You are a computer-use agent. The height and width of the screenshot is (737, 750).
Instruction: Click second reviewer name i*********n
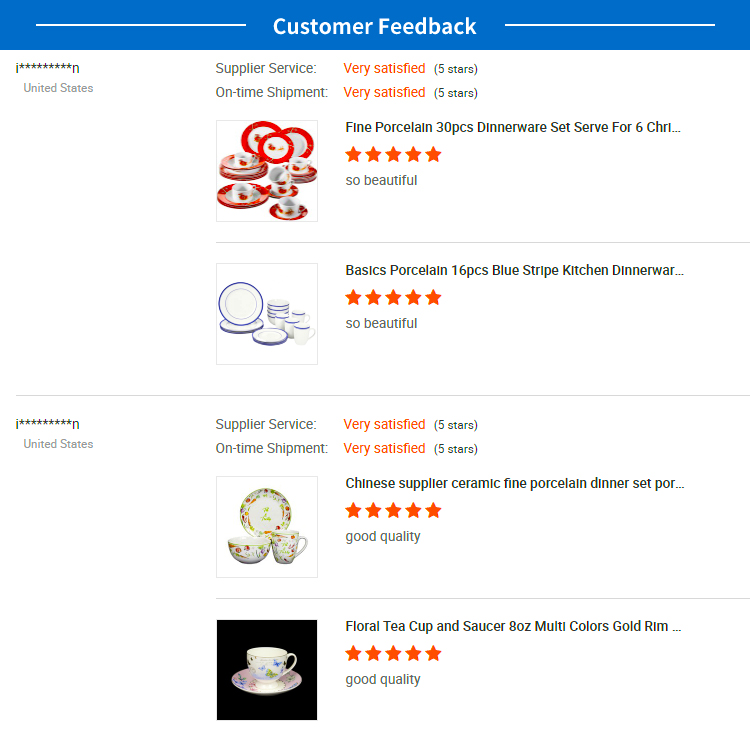tap(47, 423)
